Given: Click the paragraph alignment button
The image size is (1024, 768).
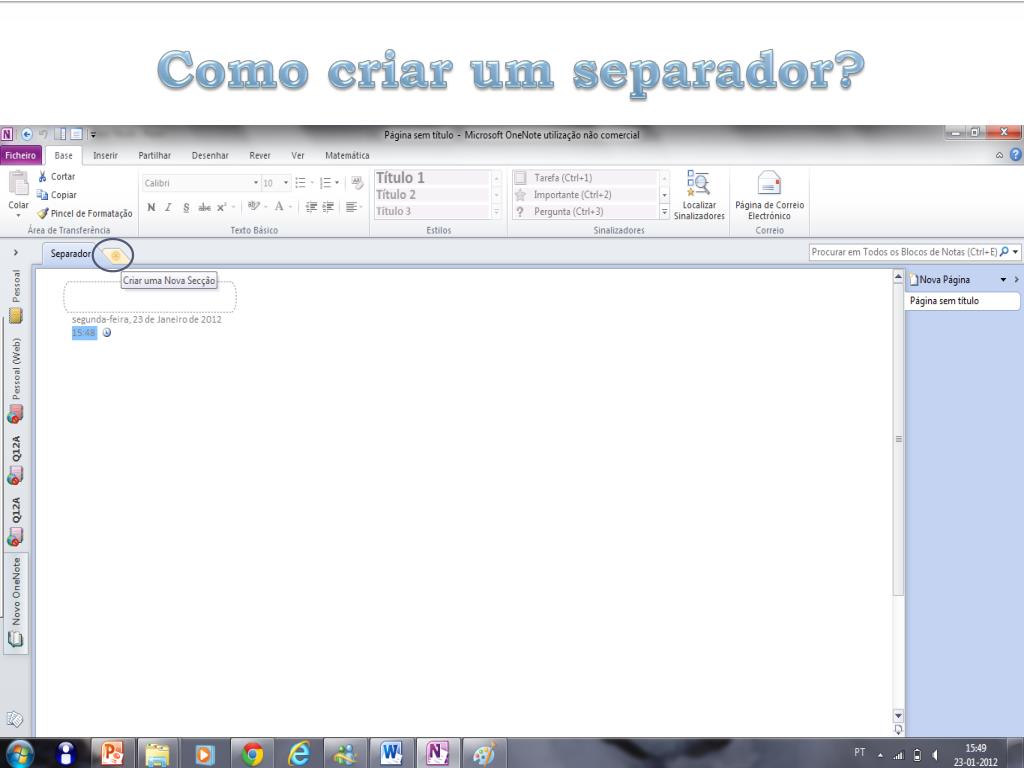Looking at the screenshot, I should click(x=351, y=207).
